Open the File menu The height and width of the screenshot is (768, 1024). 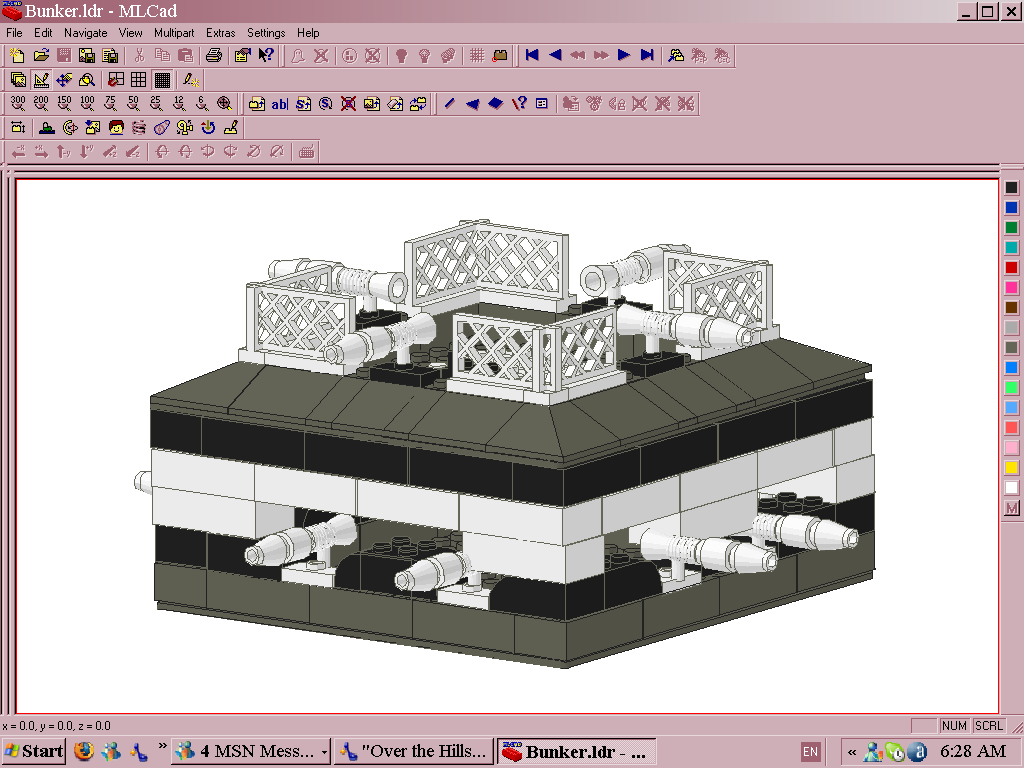14,33
